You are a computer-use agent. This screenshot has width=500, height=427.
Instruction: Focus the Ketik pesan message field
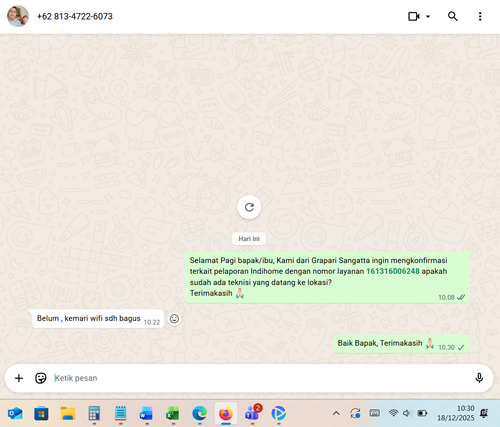260,378
